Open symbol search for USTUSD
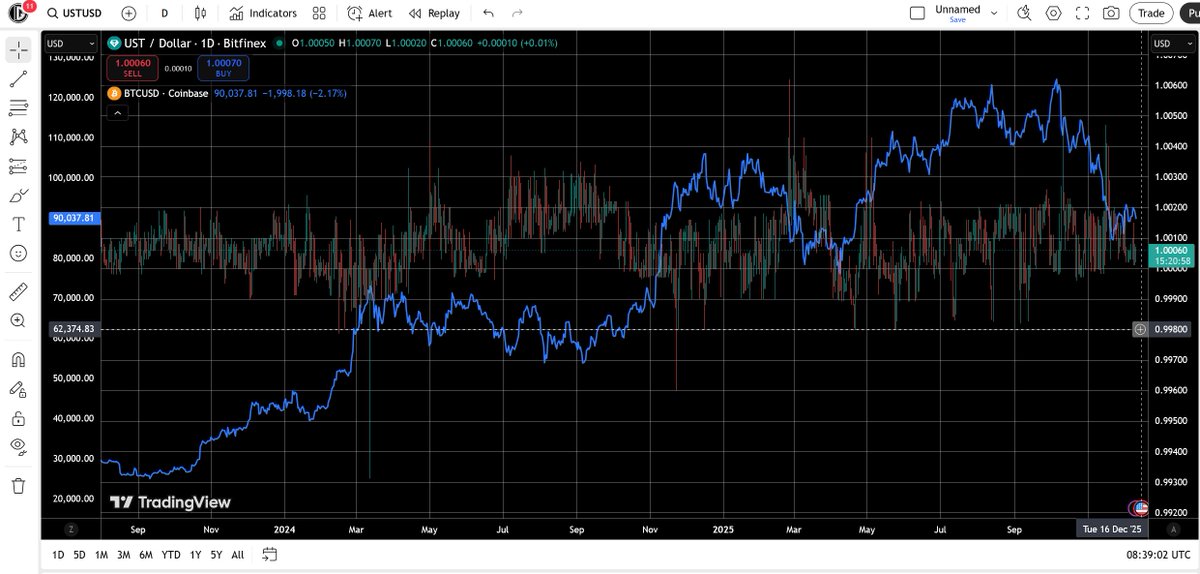The width and height of the screenshot is (1200, 574). pos(76,13)
